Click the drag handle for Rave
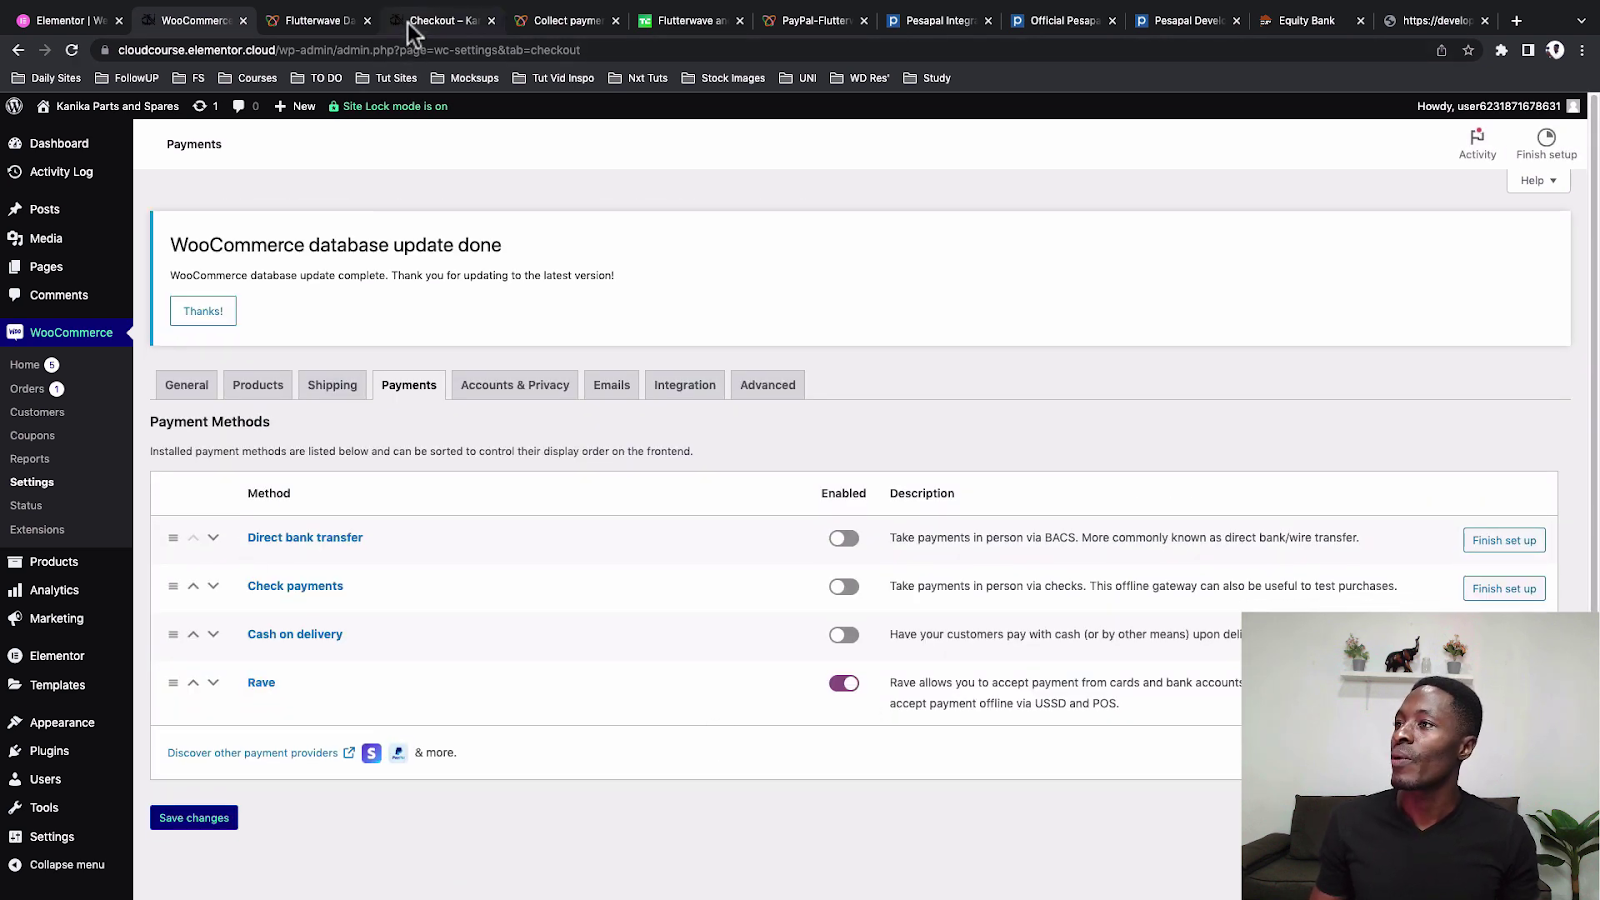 click(x=173, y=683)
